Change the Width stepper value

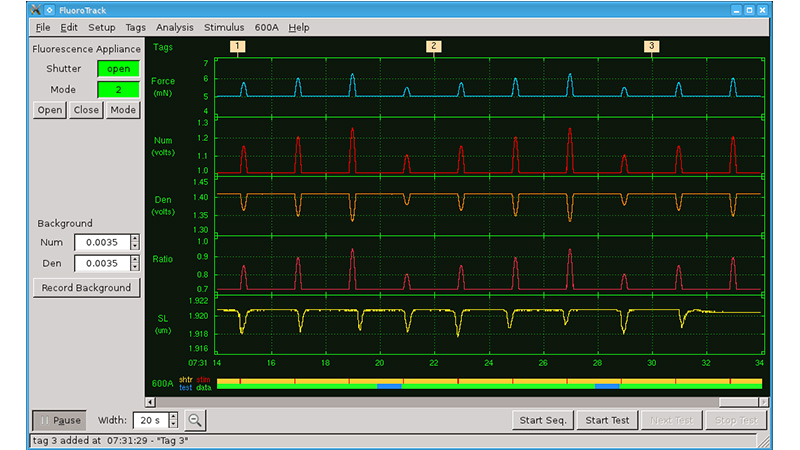(x=173, y=420)
